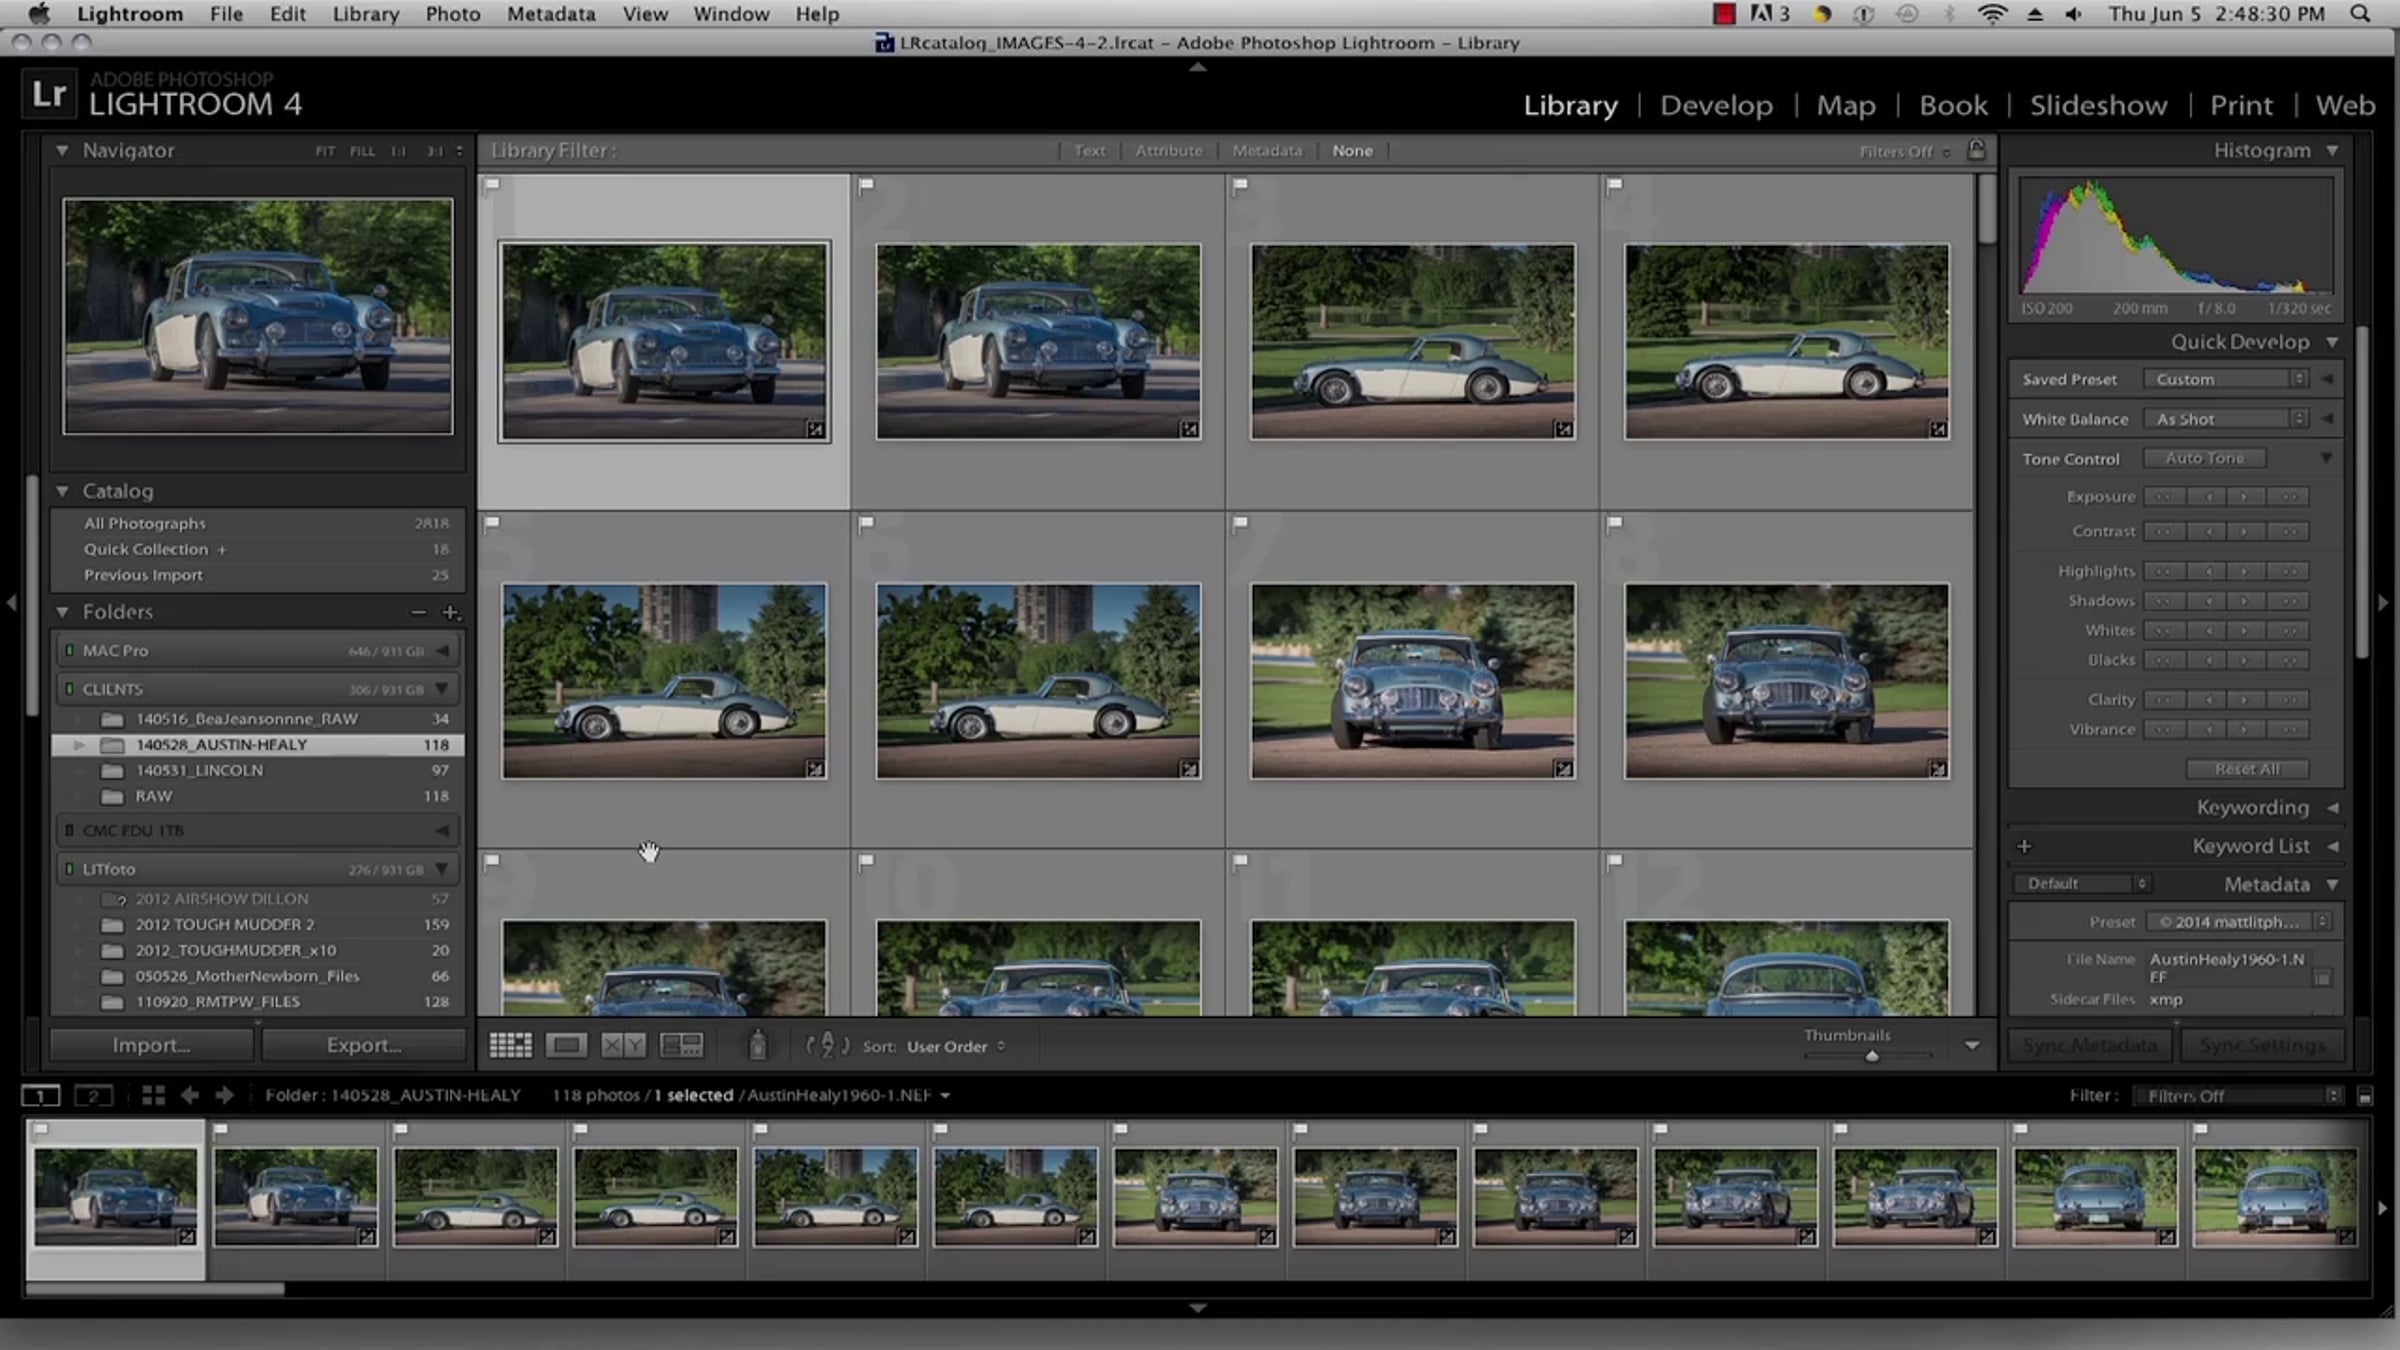Adjust the Thumbnails size slider

pos(1871,1056)
